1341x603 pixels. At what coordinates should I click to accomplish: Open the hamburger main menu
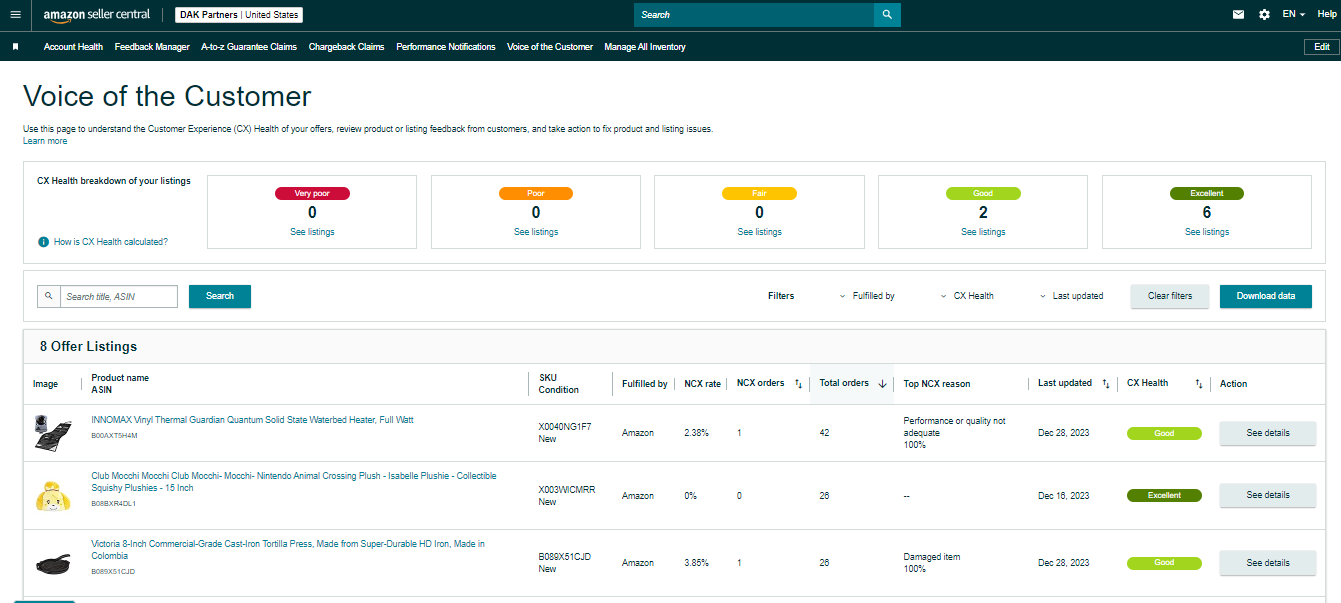pos(15,15)
